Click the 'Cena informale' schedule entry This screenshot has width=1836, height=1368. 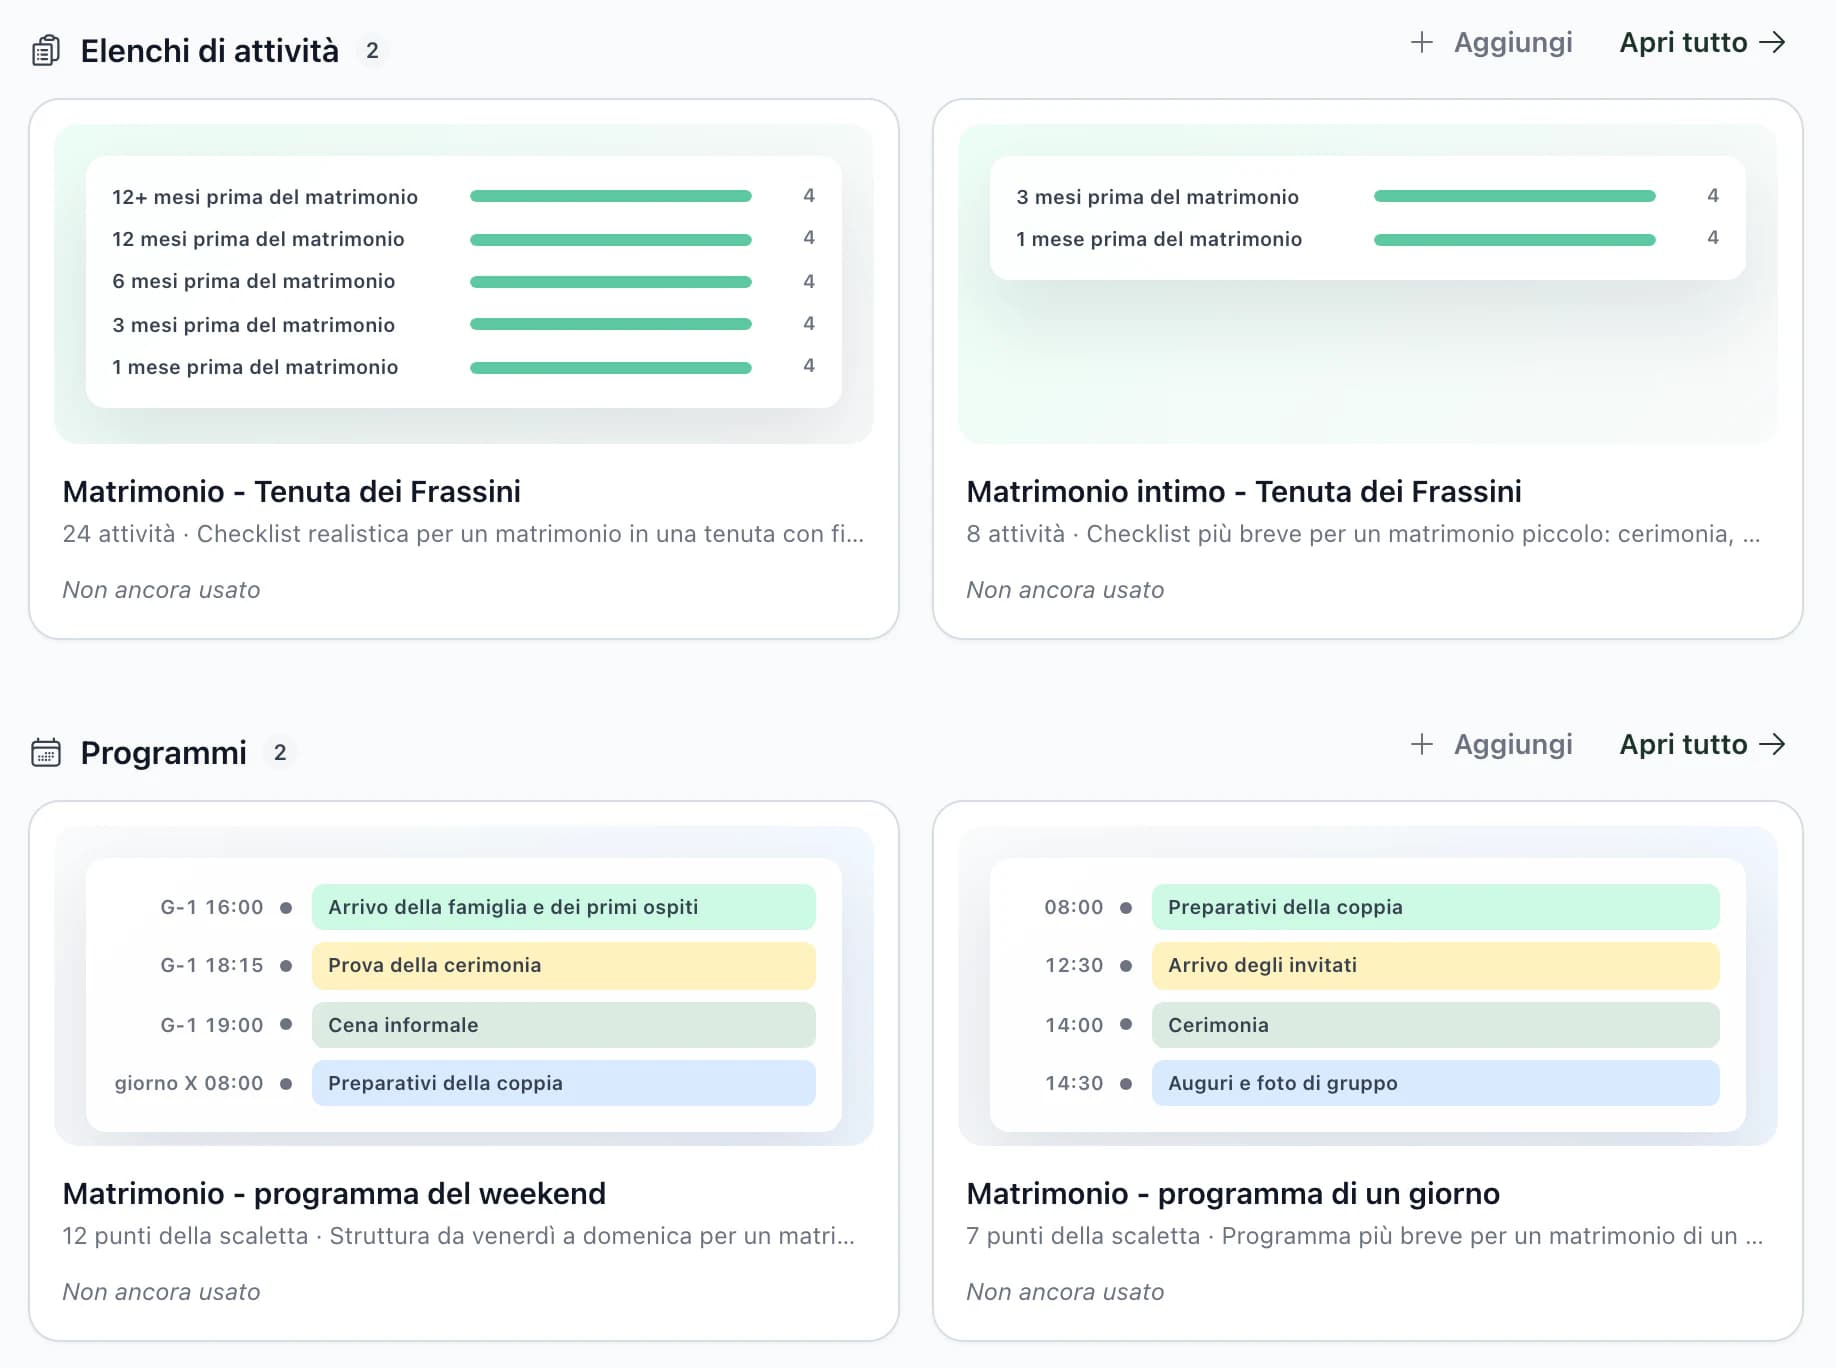point(564,1025)
